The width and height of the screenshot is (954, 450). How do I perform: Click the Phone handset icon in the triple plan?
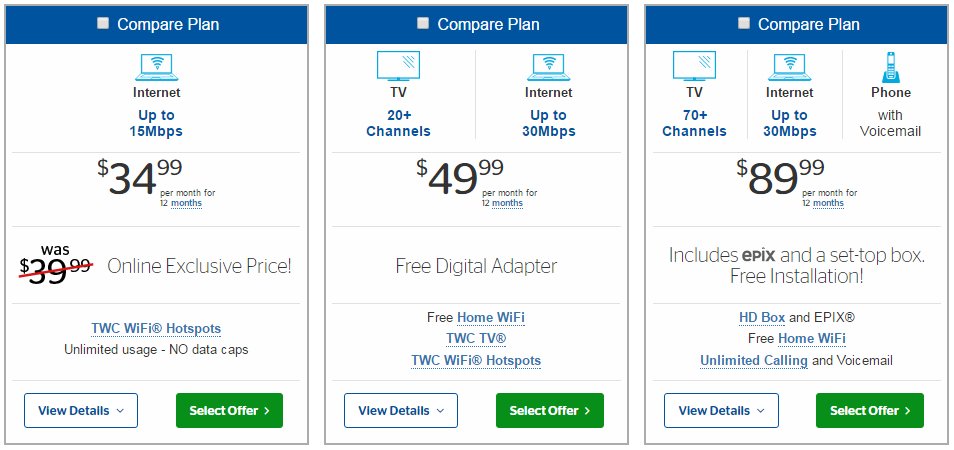tap(891, 67)
